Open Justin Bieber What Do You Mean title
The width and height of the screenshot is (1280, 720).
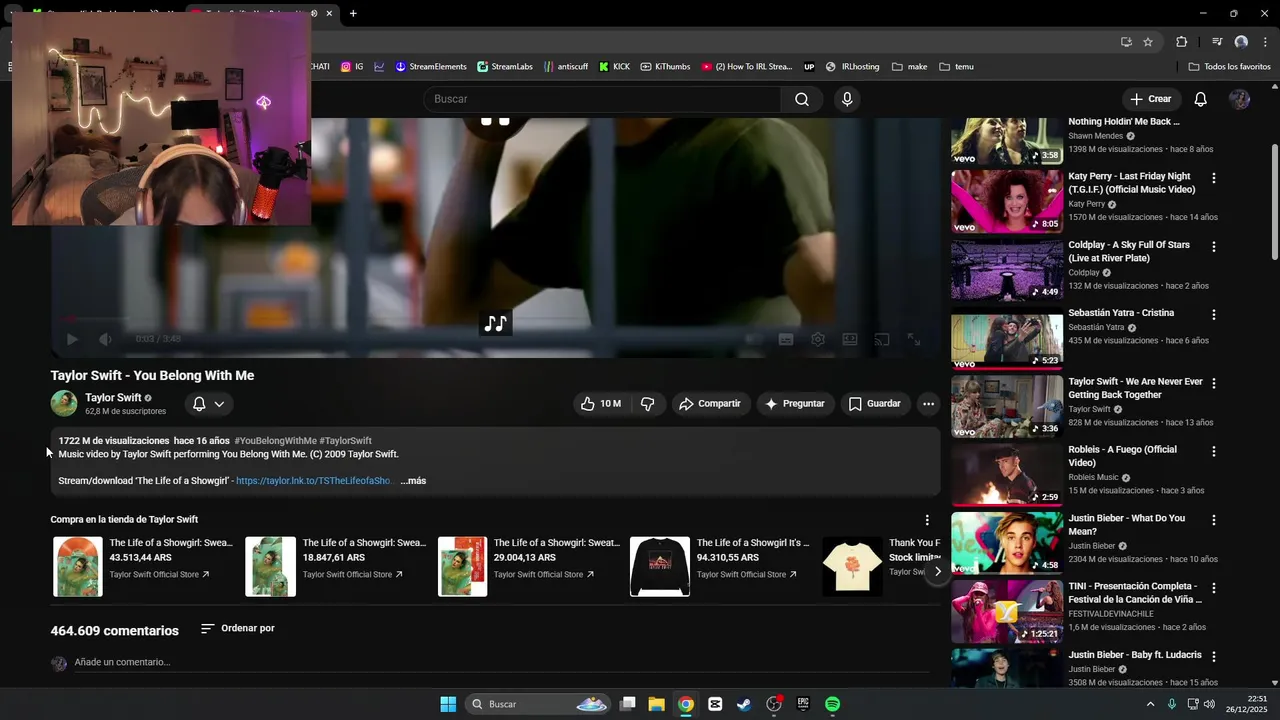pos(1127,525)
